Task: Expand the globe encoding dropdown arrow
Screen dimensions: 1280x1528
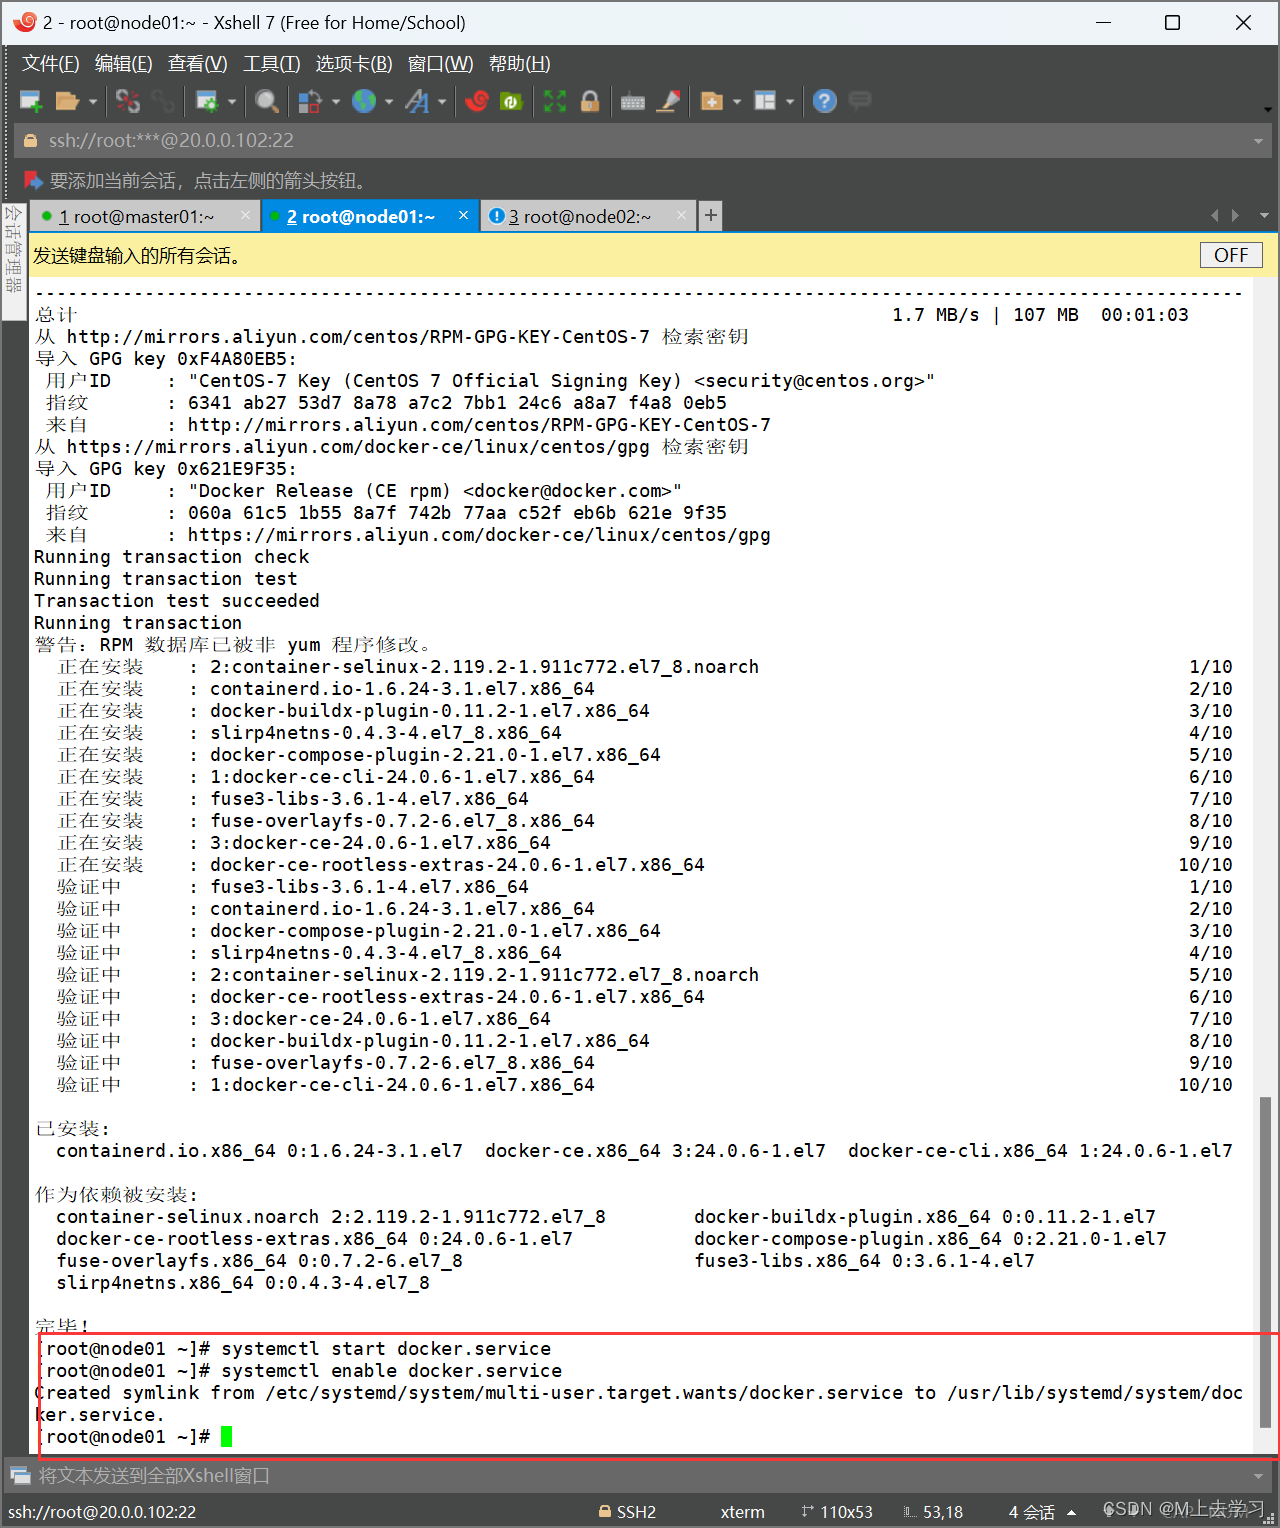Action: [389, 102]
